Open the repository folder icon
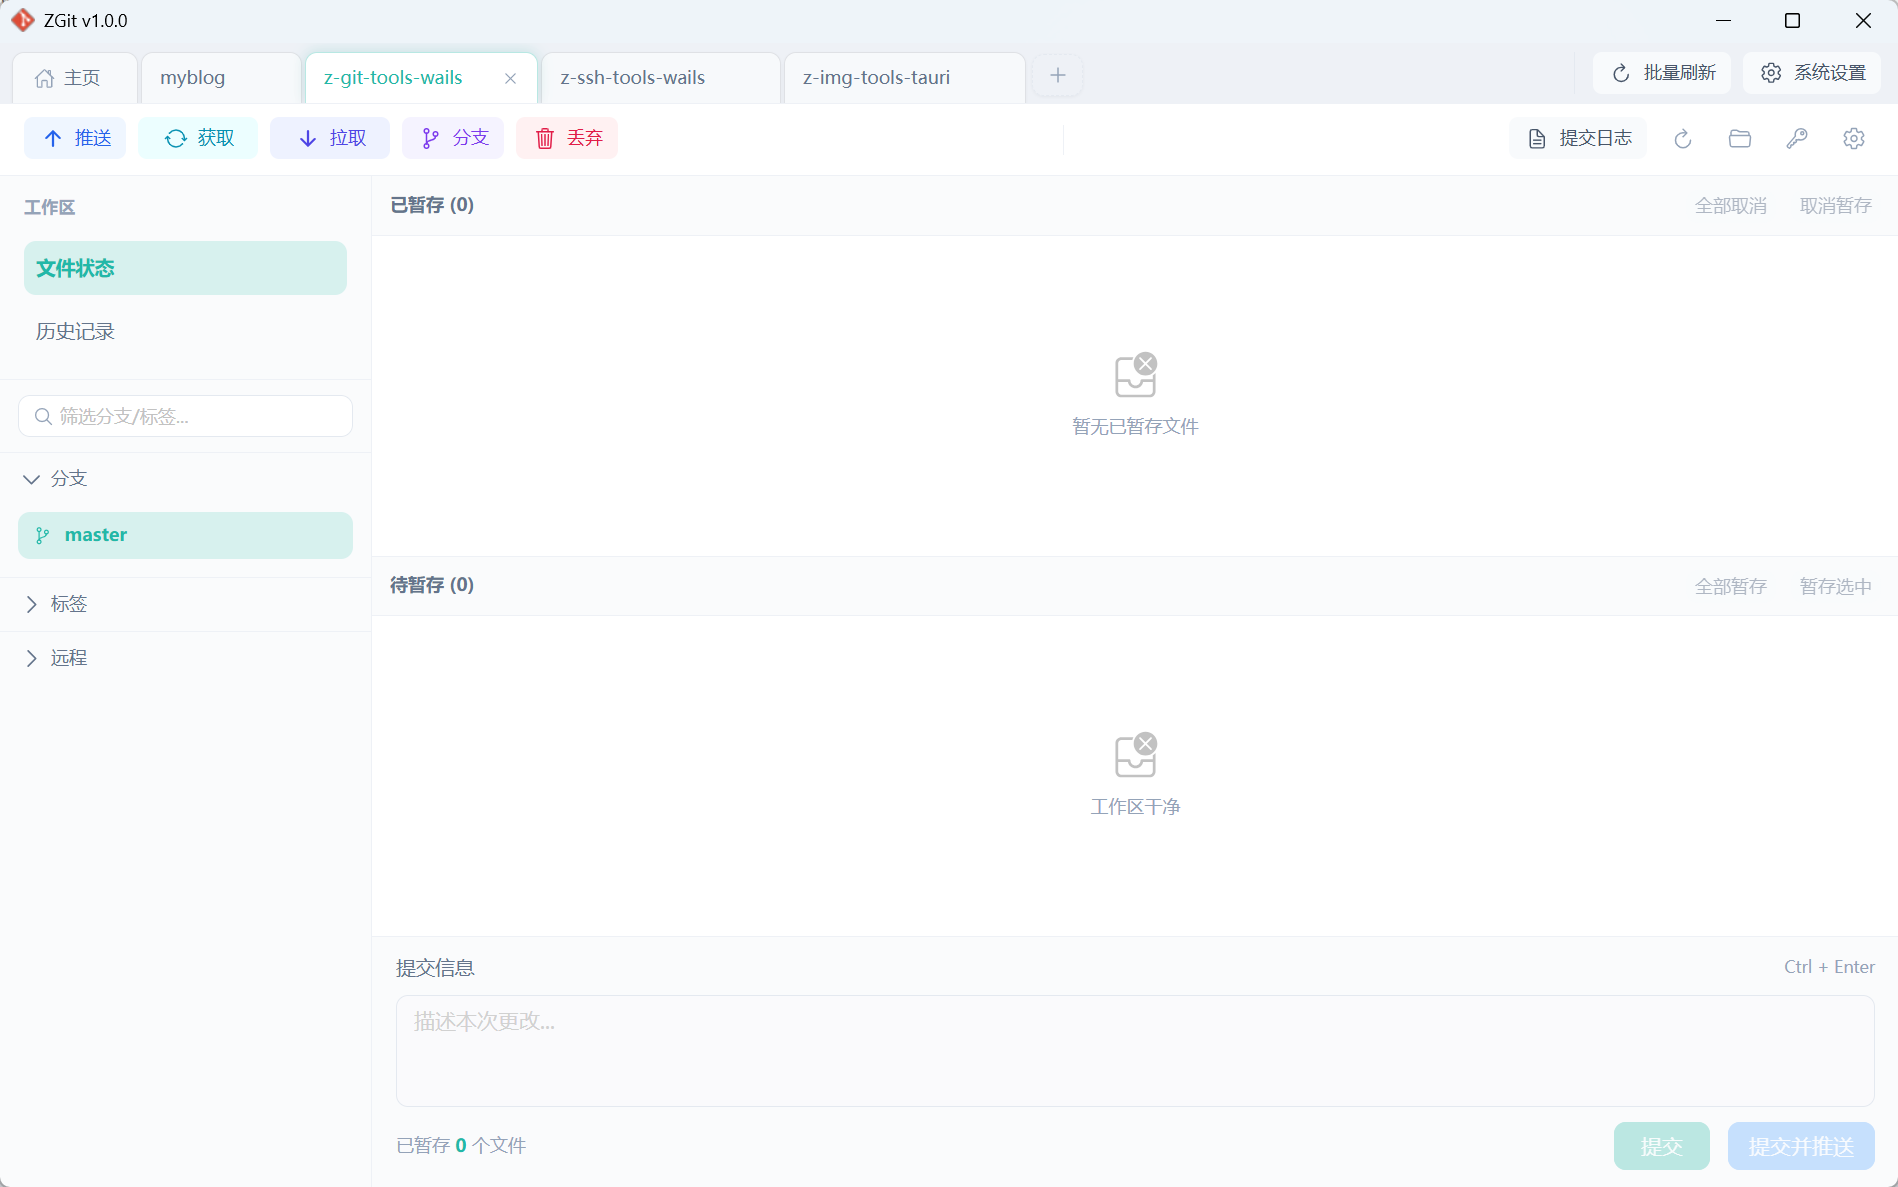 point(1740,139)
